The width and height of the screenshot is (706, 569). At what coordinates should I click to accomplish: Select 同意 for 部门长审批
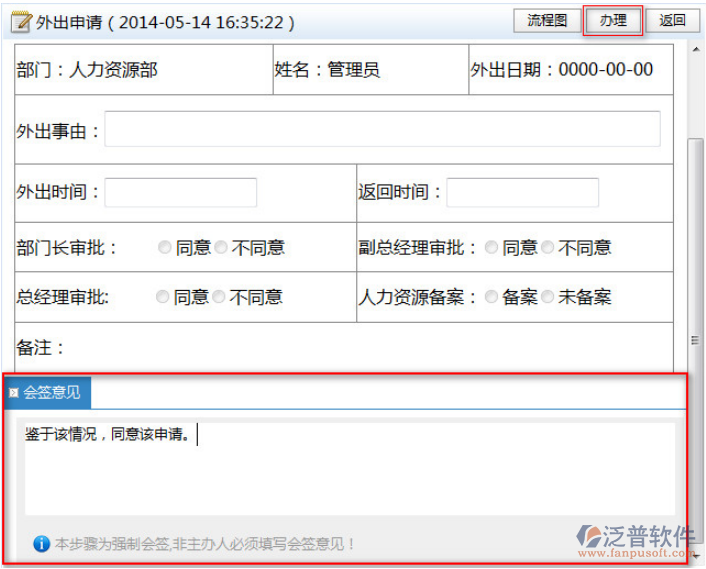(165, 248)
